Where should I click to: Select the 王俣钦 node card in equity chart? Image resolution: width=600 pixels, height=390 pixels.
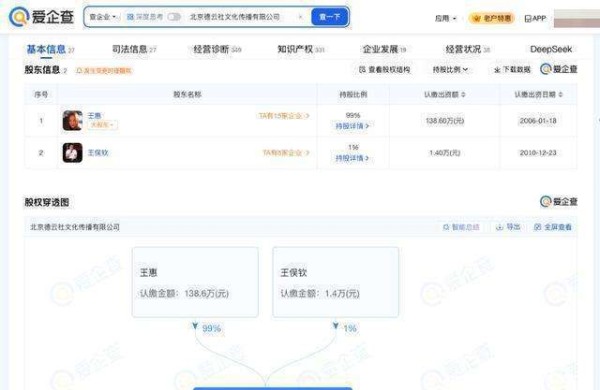[x=336, y=282]
